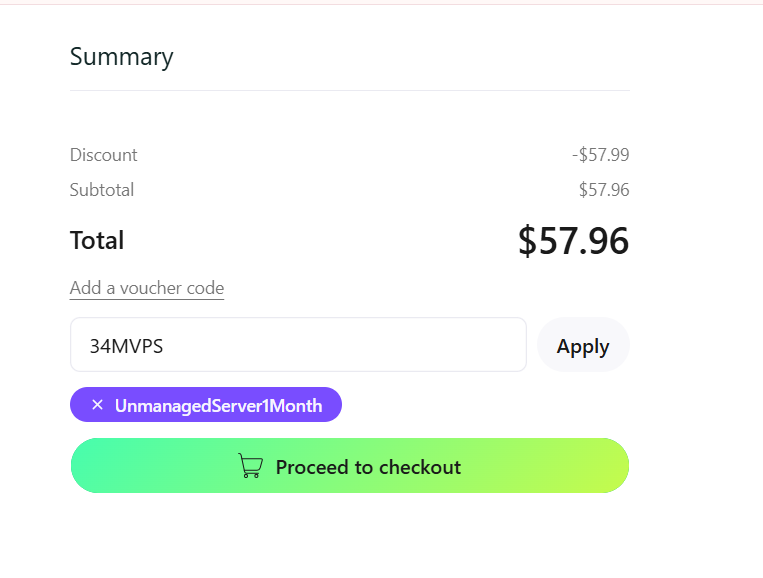Image resolution: width=763 pixels, height=578 pixels.
Task: Proceed to checkout
Action: click(x=350, y=466)
